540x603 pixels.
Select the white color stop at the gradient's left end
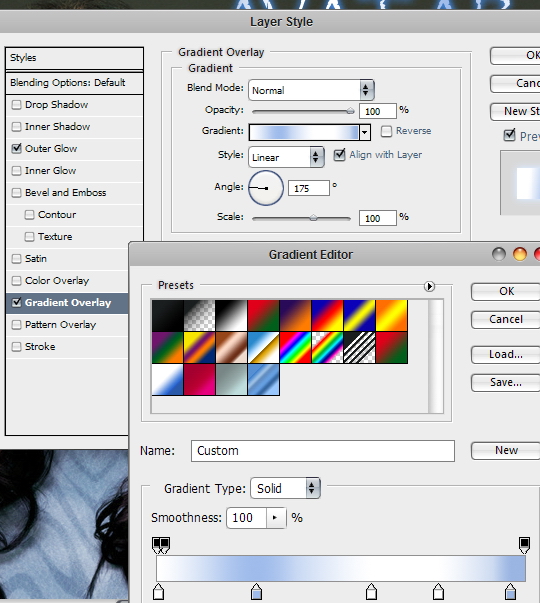pyautogui.click(x=158, y=591)
